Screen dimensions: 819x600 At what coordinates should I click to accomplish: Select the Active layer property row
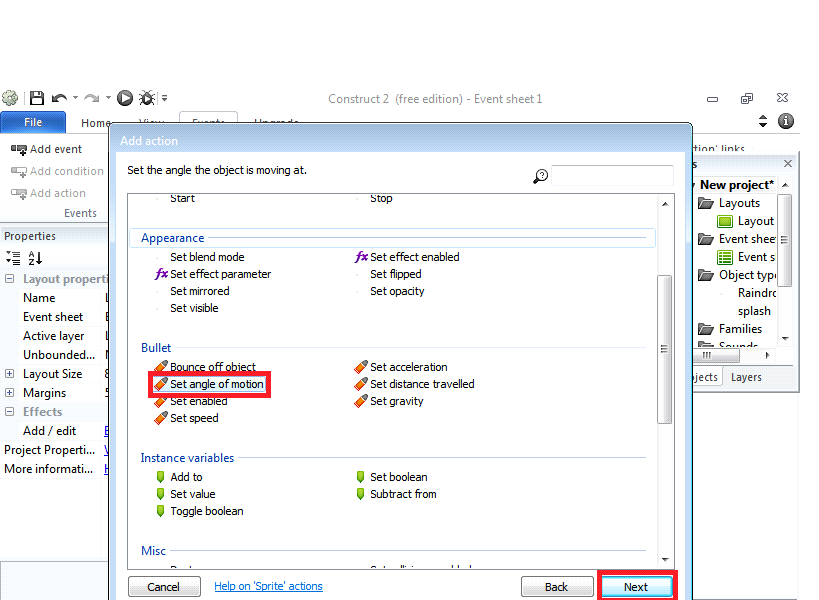pos(54,336)
